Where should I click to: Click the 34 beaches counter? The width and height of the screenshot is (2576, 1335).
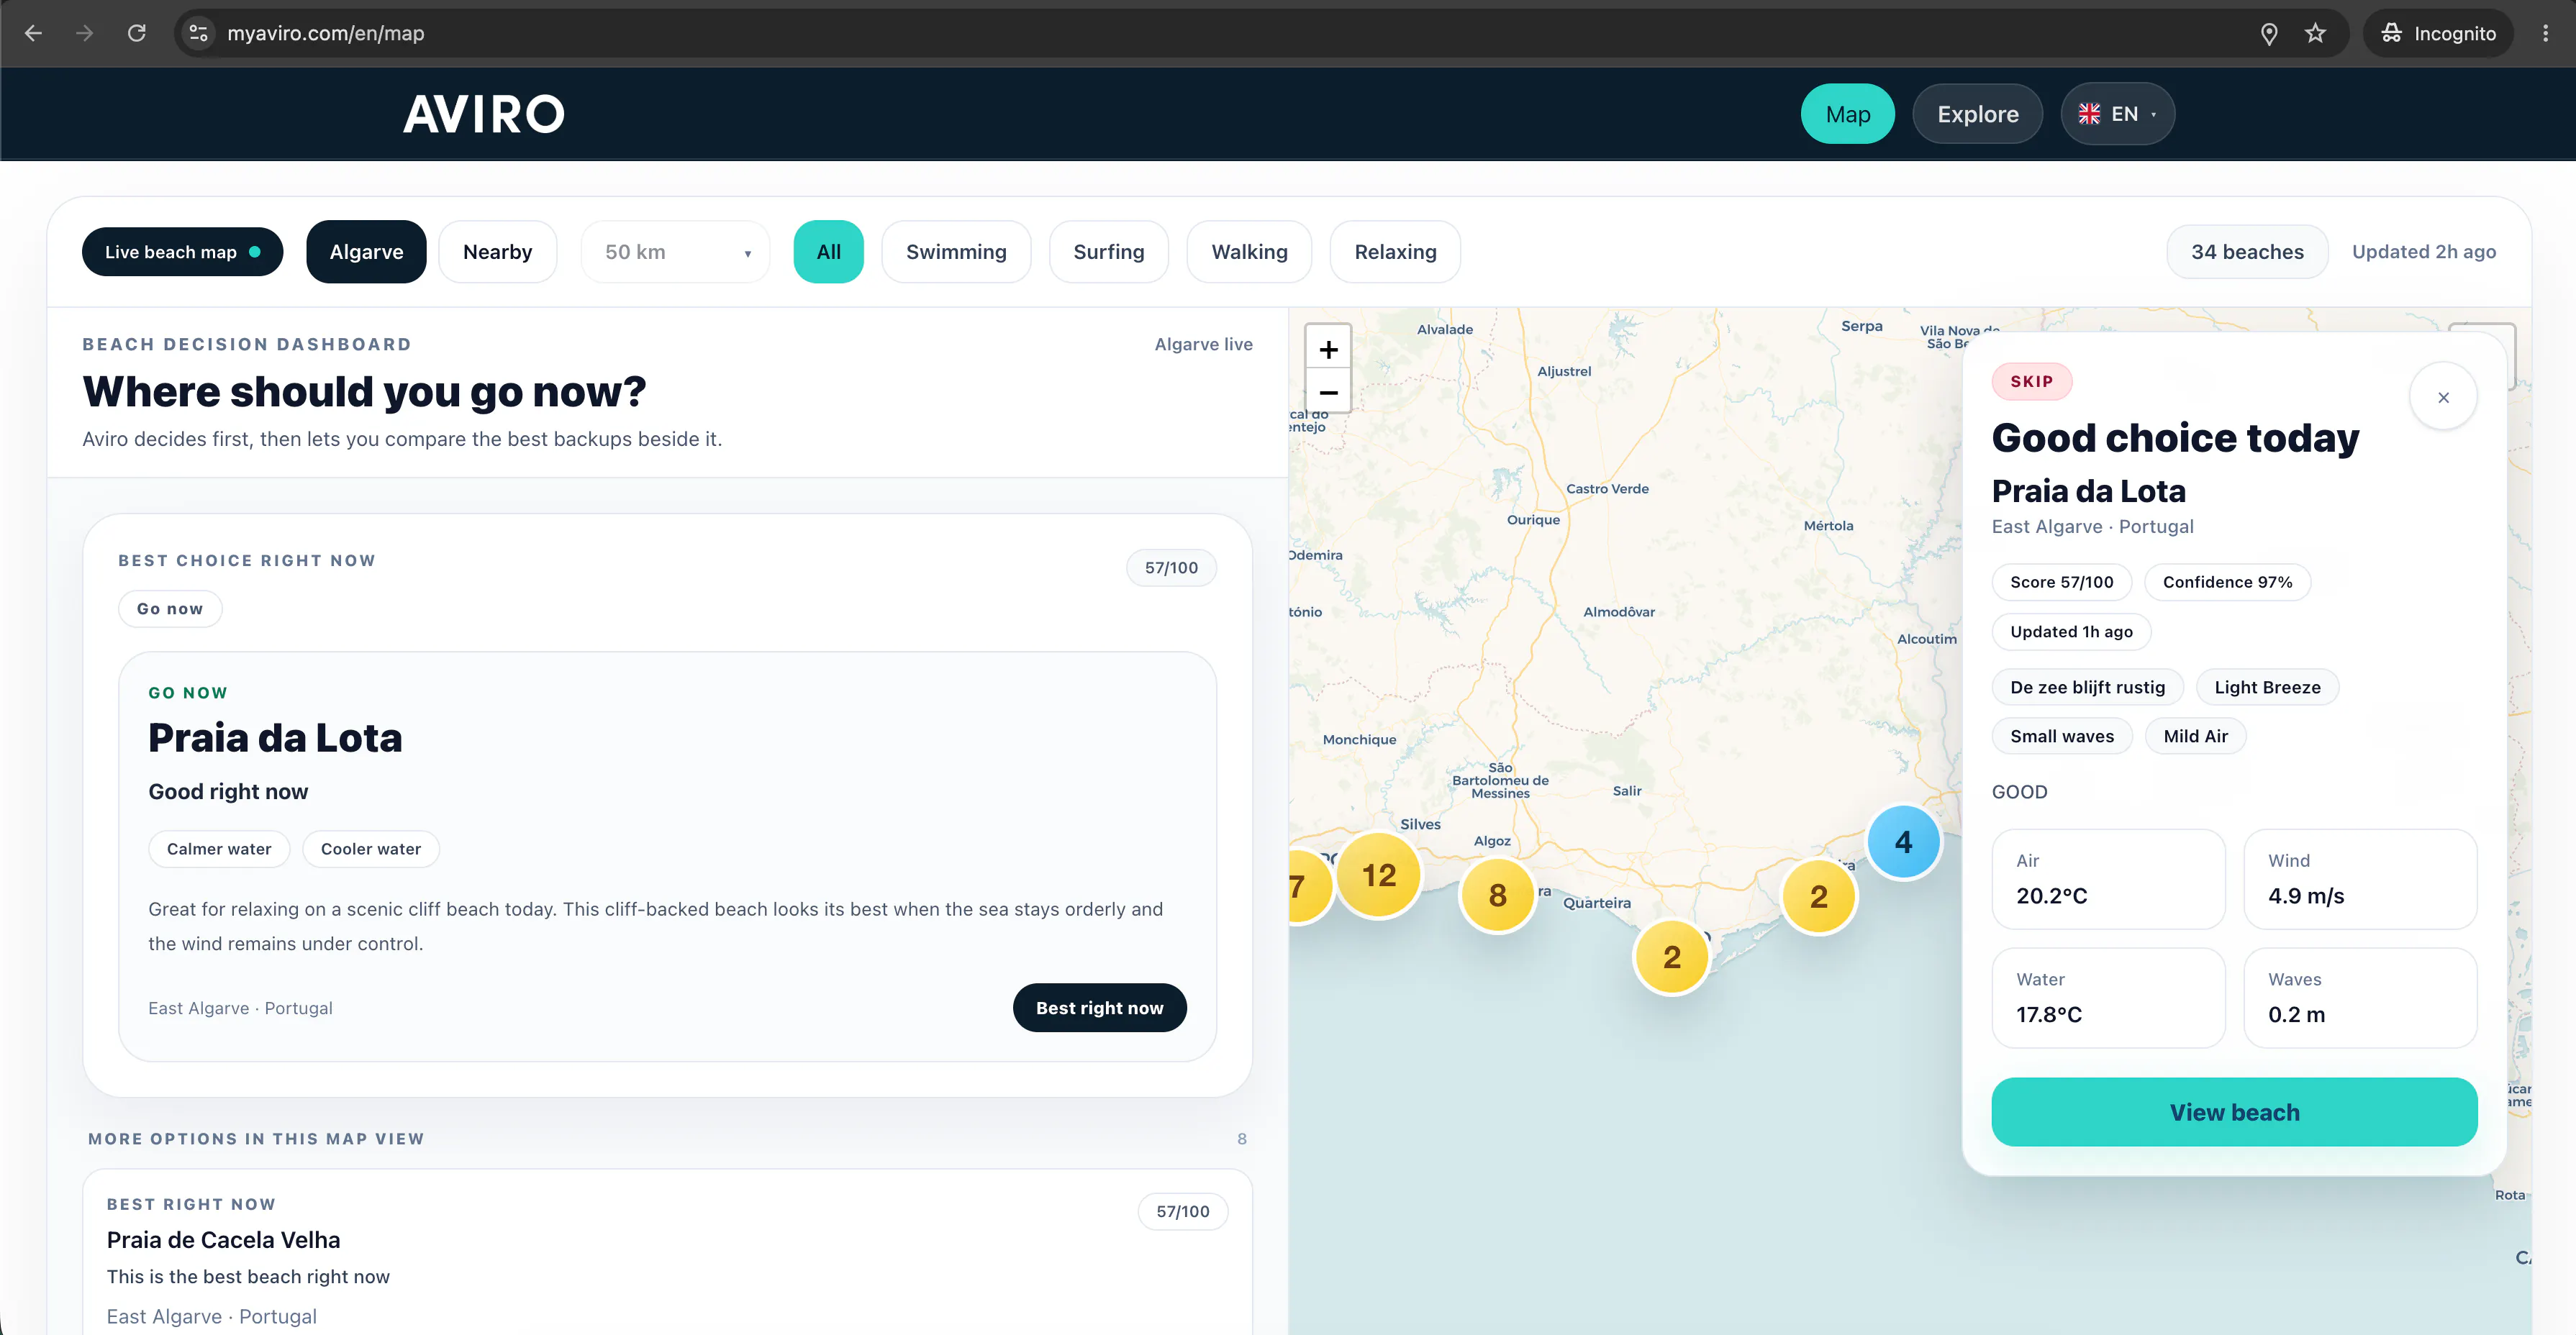(2247, 252)
